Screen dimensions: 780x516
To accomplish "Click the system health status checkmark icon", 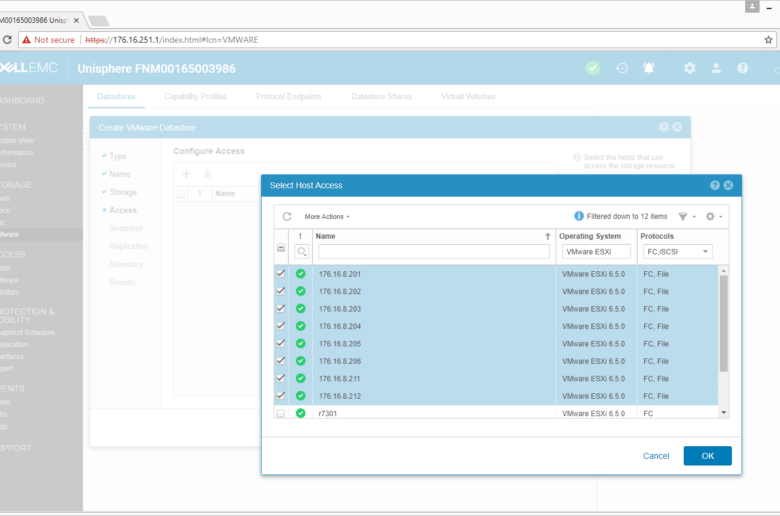I will [592, 68].
